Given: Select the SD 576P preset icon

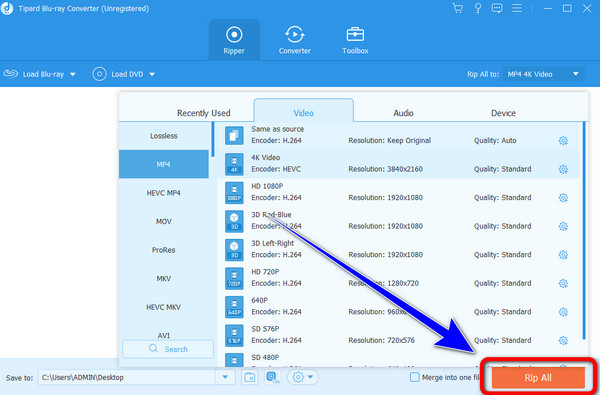Looking at the screenshot, I should click(234, 335).
